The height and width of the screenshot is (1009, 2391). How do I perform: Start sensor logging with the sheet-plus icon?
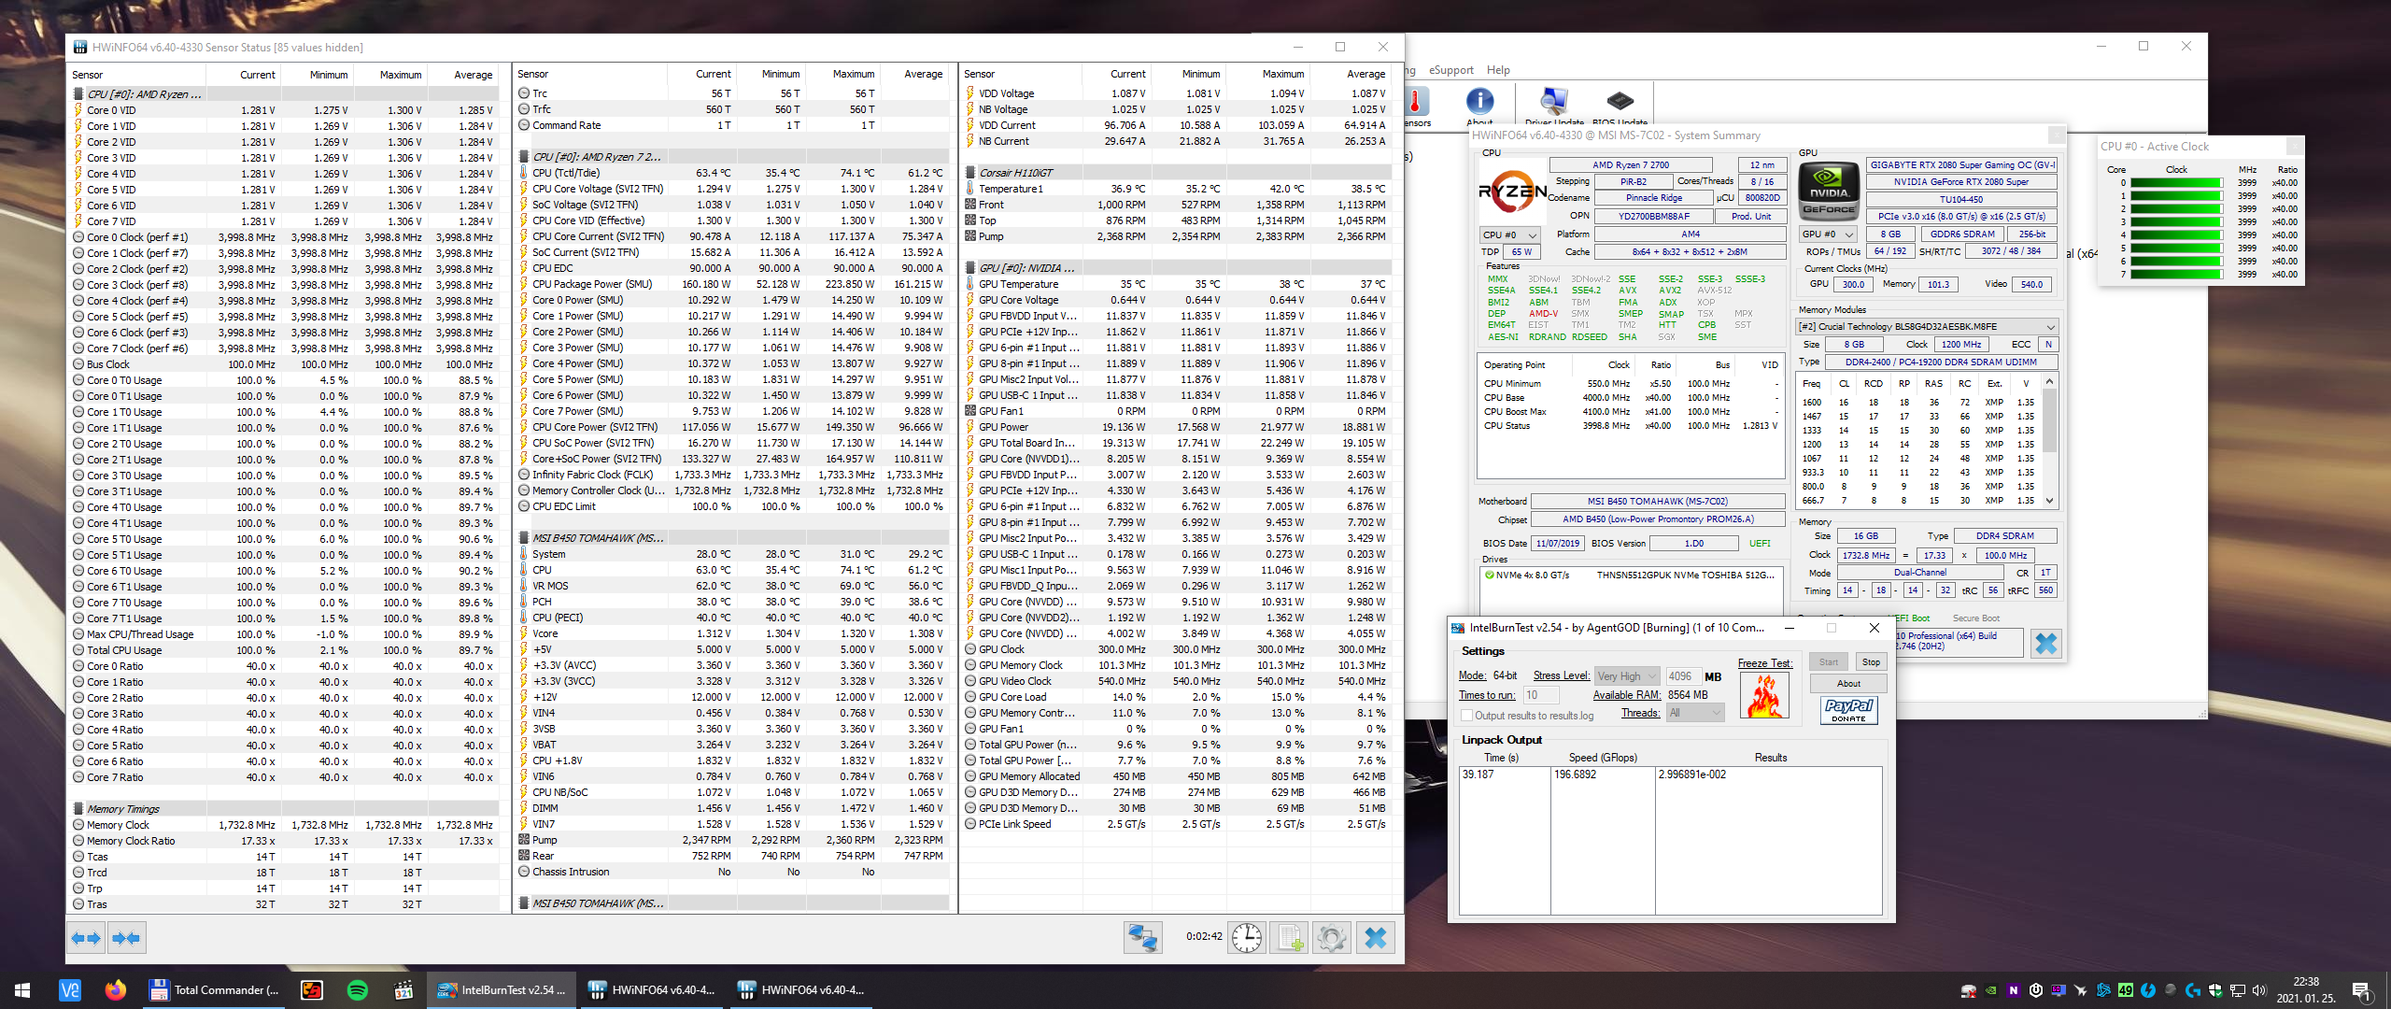click(x=1289, y=937)
